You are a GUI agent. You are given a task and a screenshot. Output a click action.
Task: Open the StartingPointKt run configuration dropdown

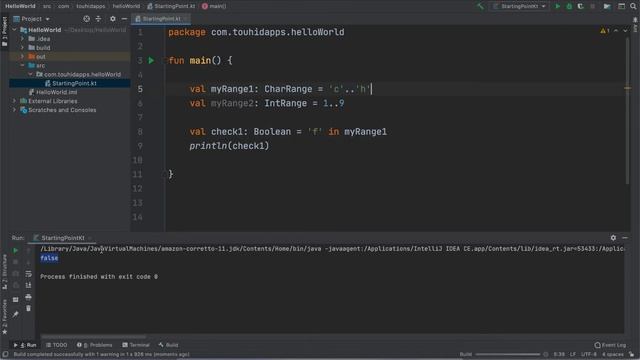[519, 6]
